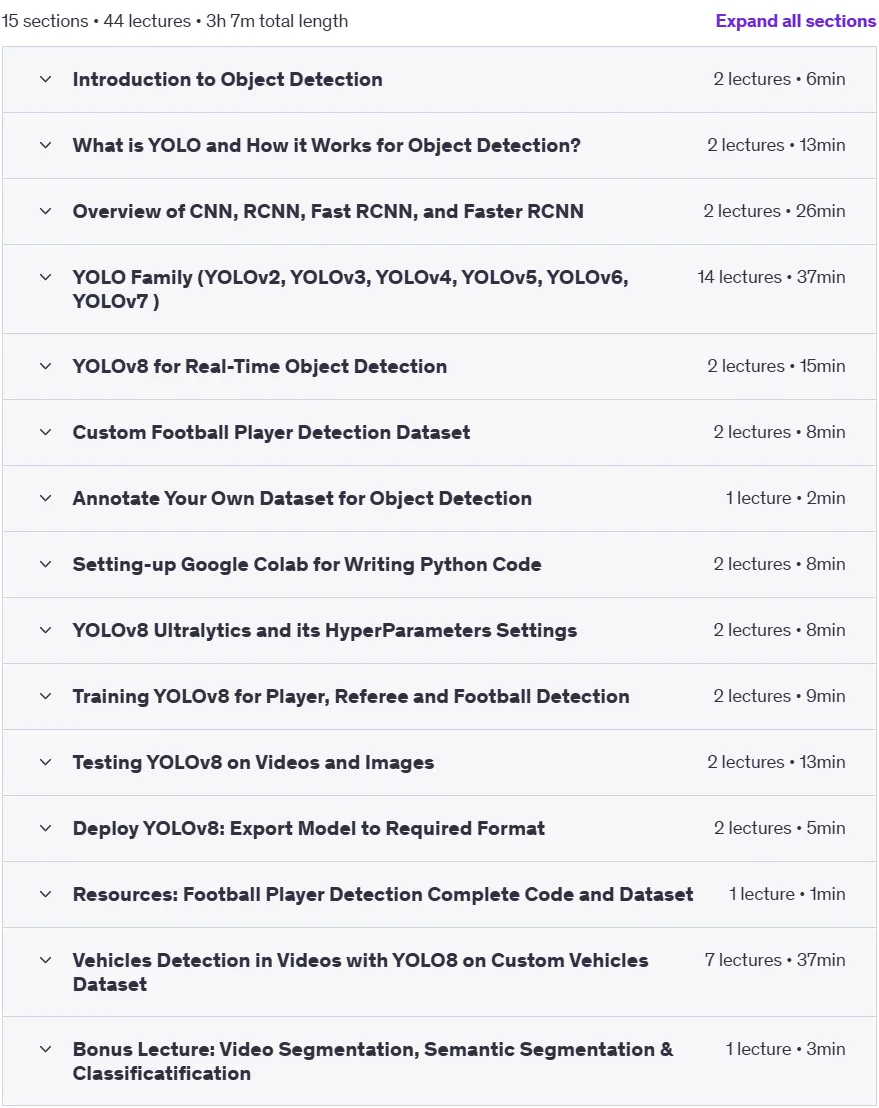Expand Bonus Lecture section chevron

click(45, 1049)
